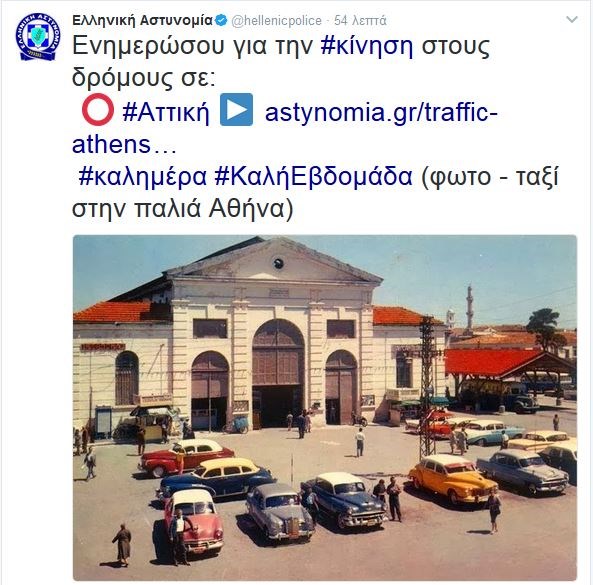The image size is (593, 585).
Task: Follow the #καλημέρα hashtag
Action: coord(143,177)
